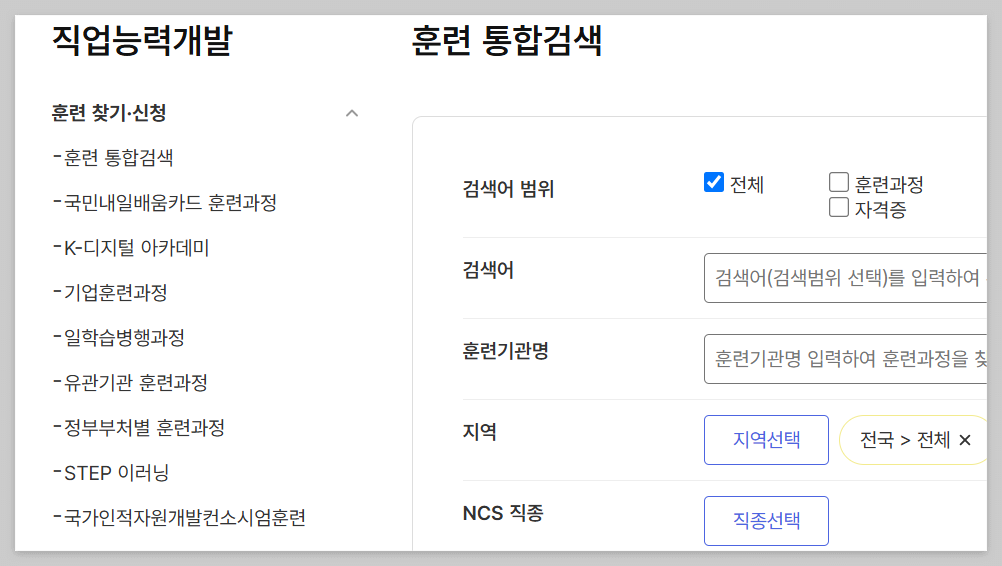The image size is (1002, 566).
Task: Click the 훈련 찾기·신청 section heading
Action: 109,113
